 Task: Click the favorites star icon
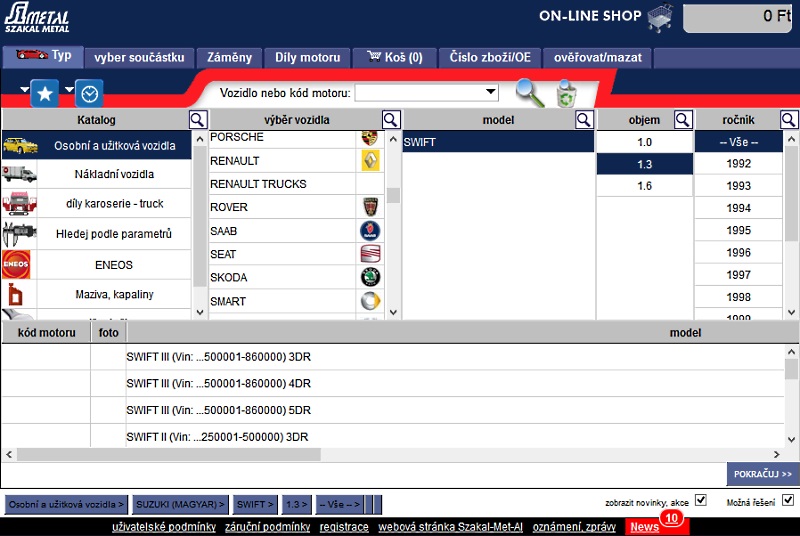point(44,93)
